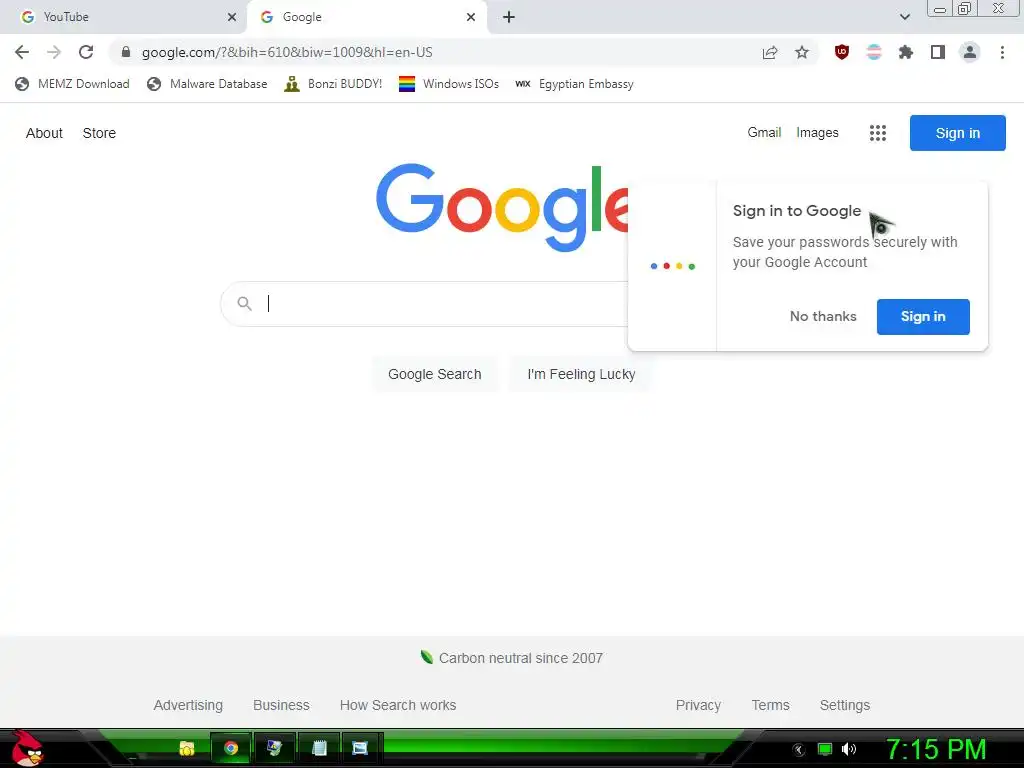Bookmark this tab with the star icon
Image resolution: width=1024 pixels, height=768 pixels.
tap(802, 52)
